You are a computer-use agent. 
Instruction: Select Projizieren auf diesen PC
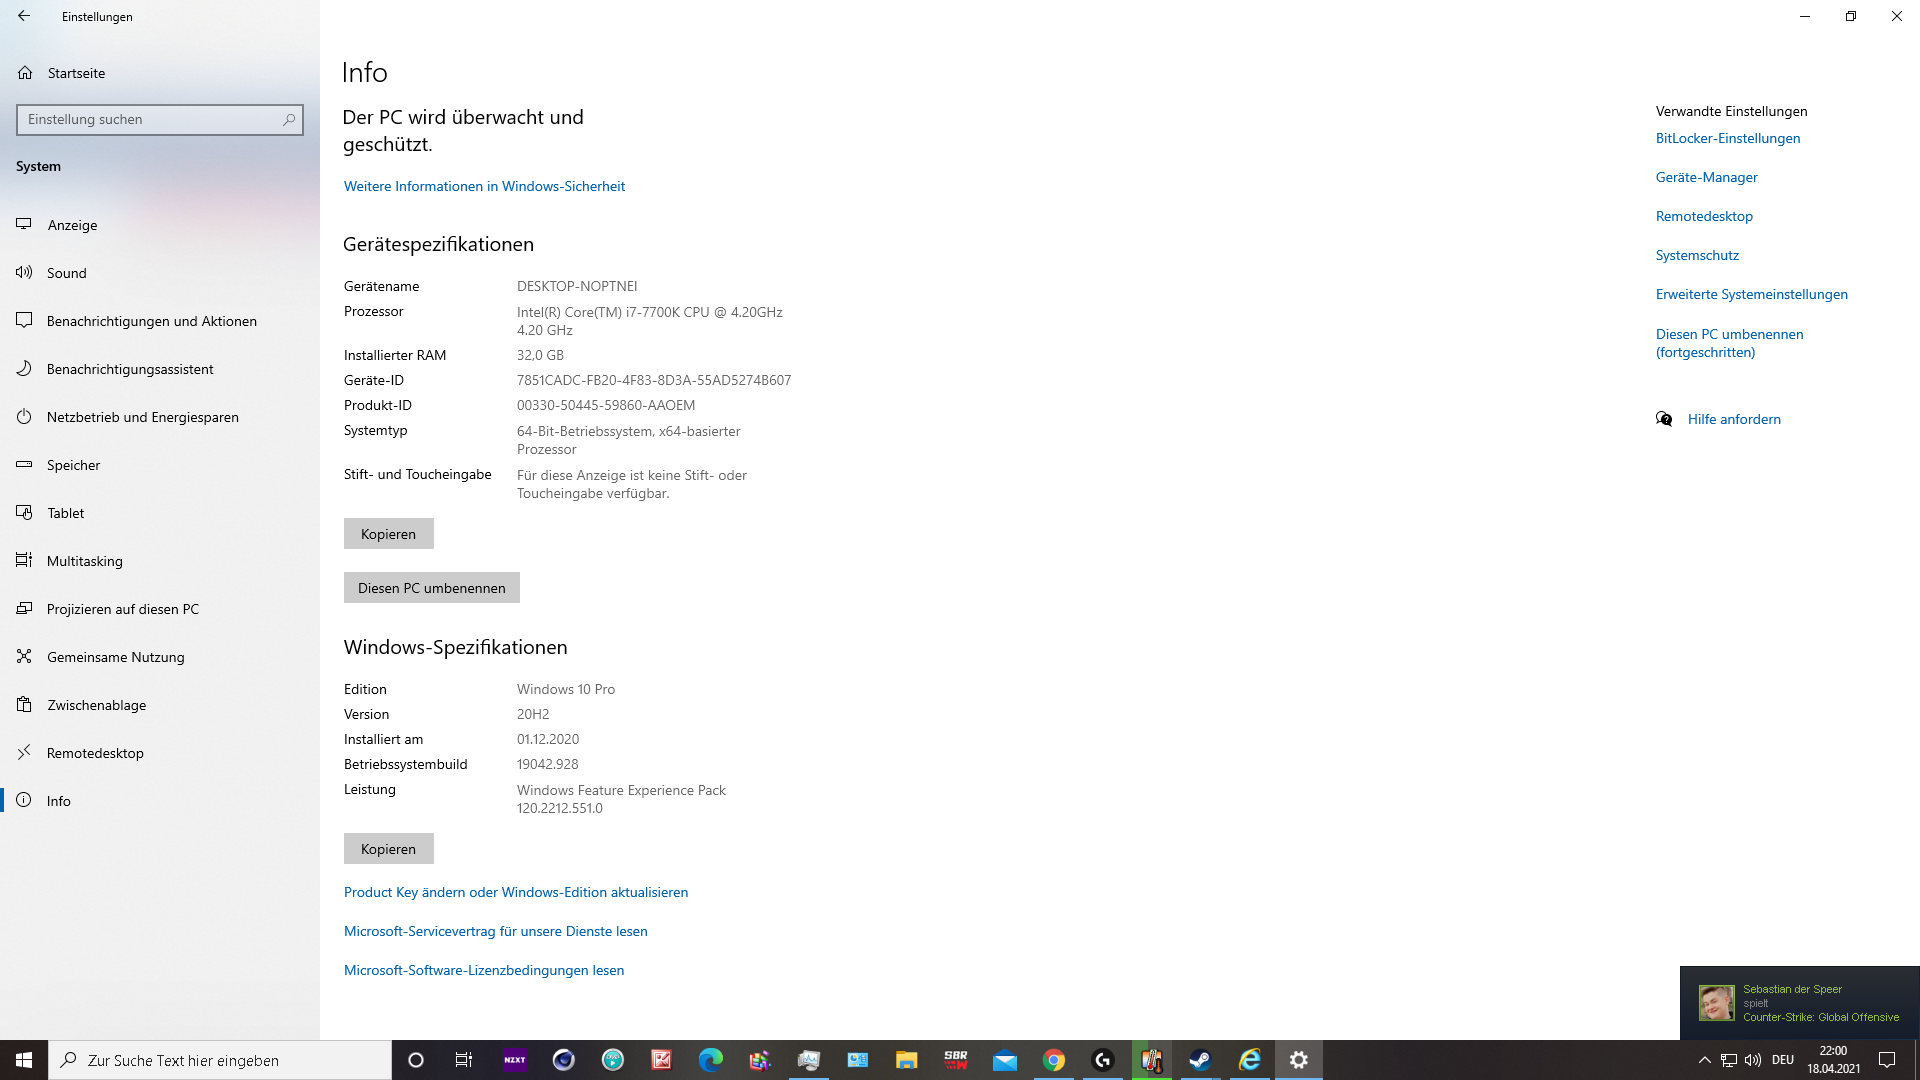coord(122,609)
